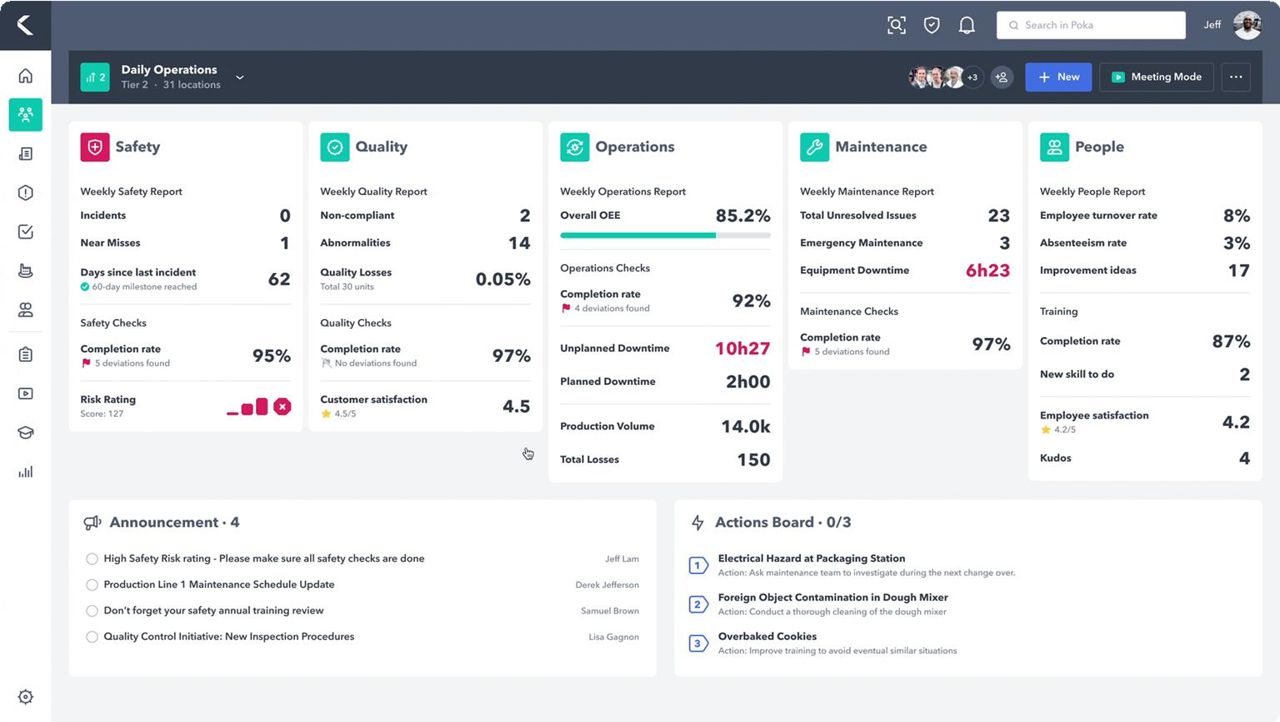The image size is (1280, 722).
Task: Check Production Line 1 Maintenance announcement circle
Action: (92, 585)
